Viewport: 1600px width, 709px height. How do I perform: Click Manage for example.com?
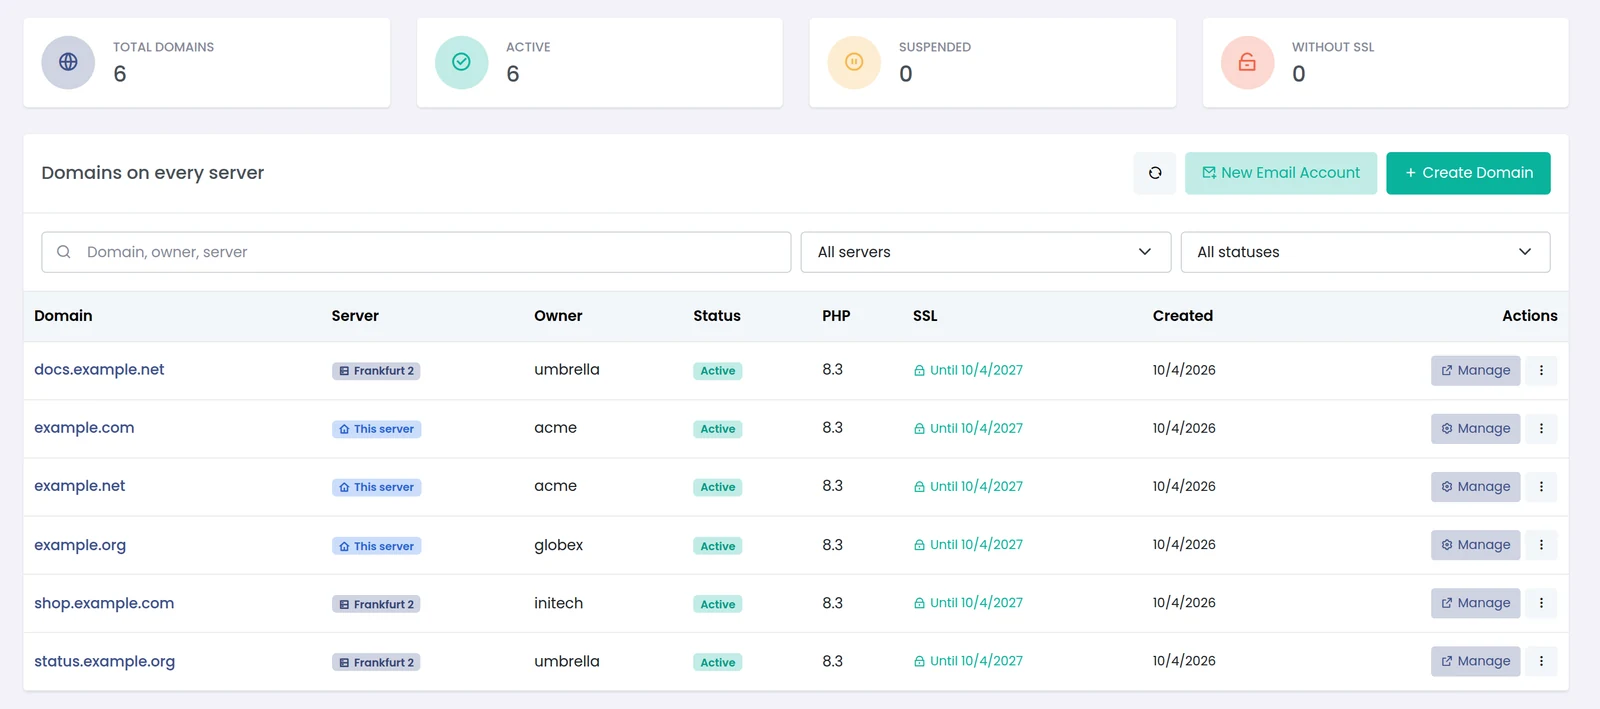pyautogui.click(x=1476, y=428)
